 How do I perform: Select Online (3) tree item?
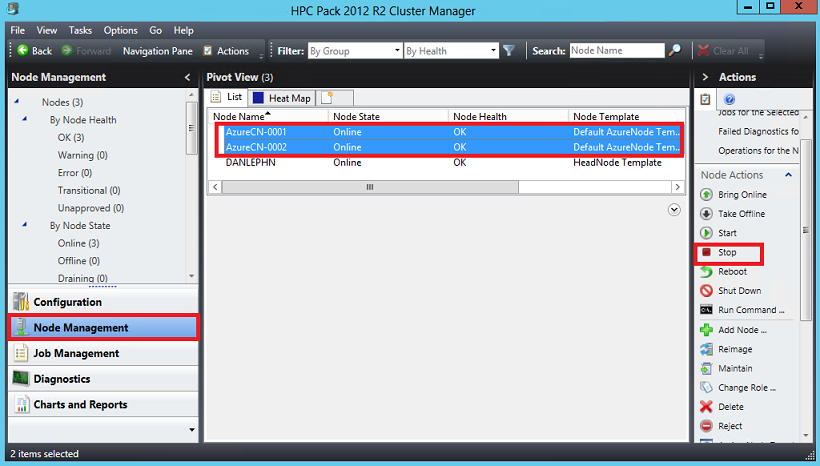[x=78, y=243]
